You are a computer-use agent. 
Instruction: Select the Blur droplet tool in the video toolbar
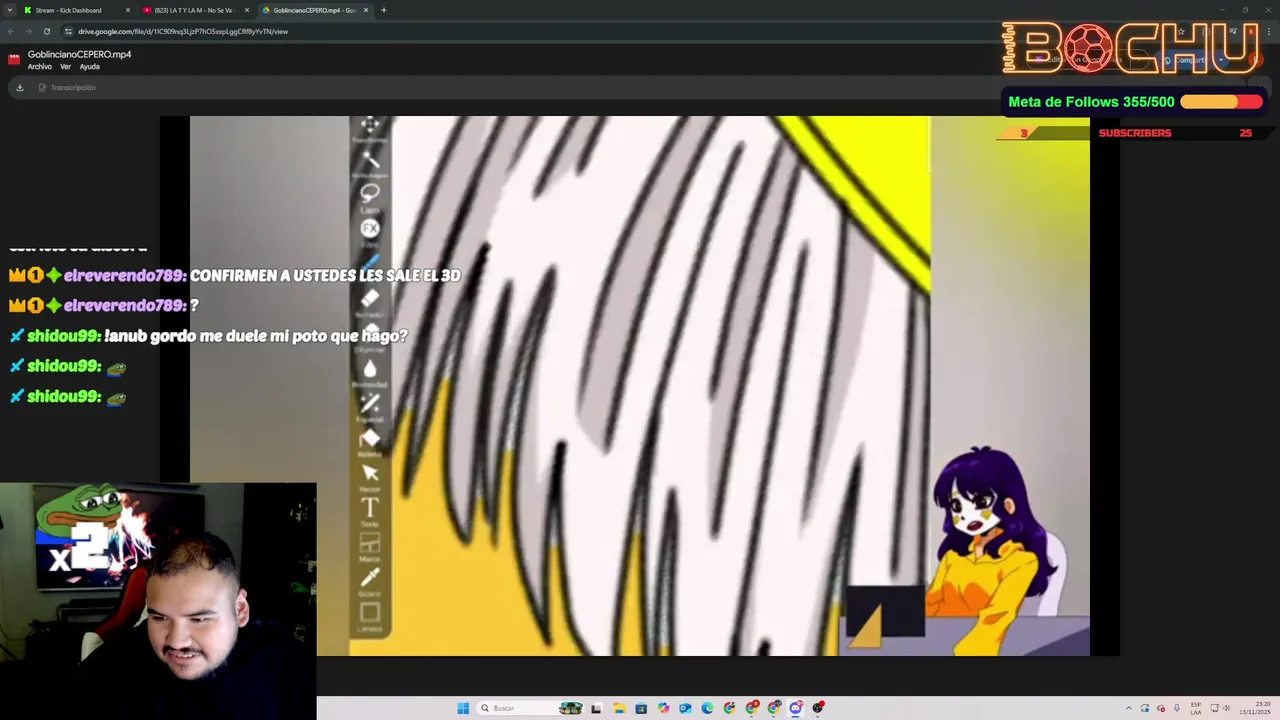click(x=370, y=370)
